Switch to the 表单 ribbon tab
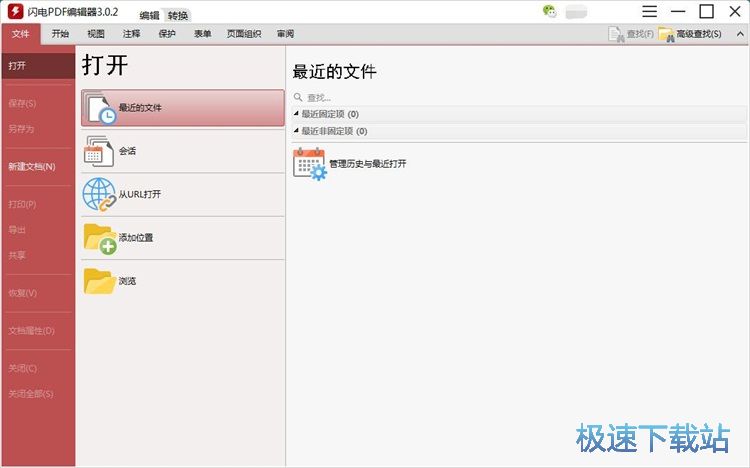 tap(202, 33)
